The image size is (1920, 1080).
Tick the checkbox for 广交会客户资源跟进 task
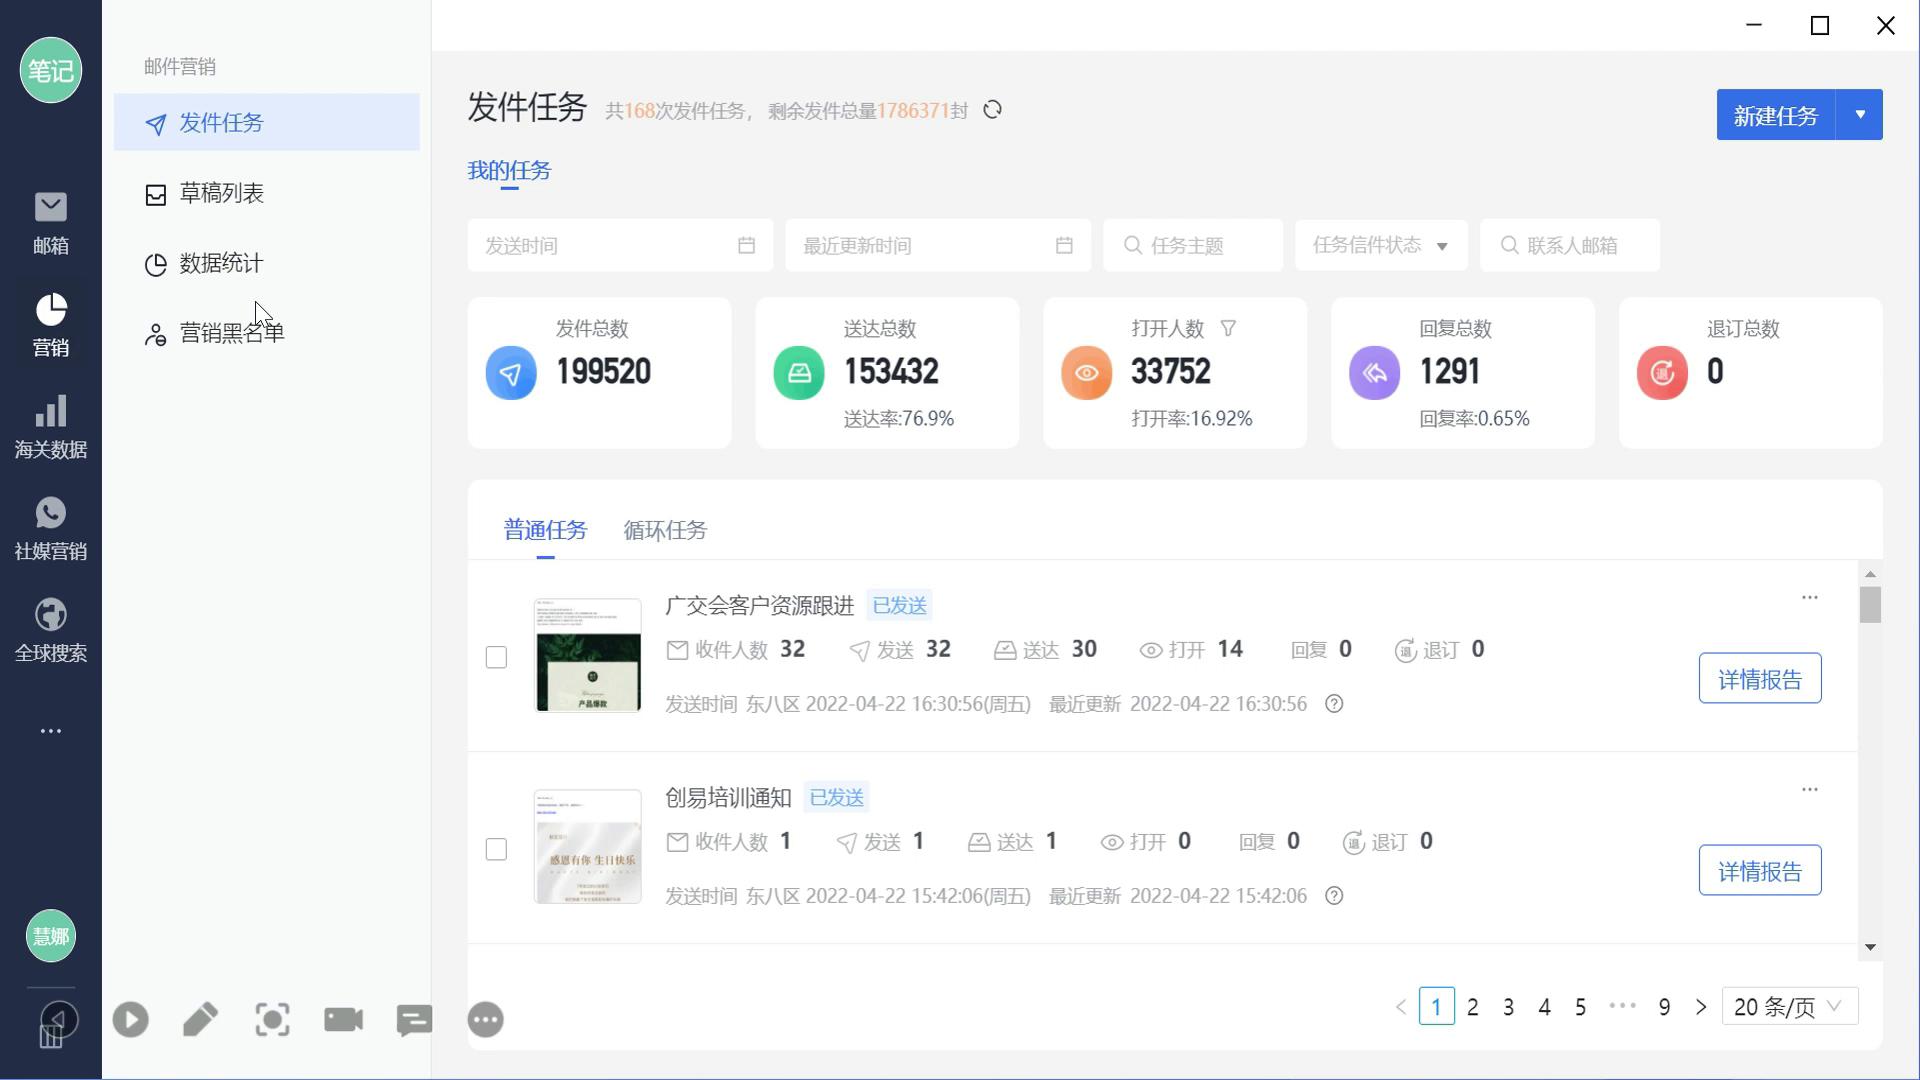coord(496,657)
